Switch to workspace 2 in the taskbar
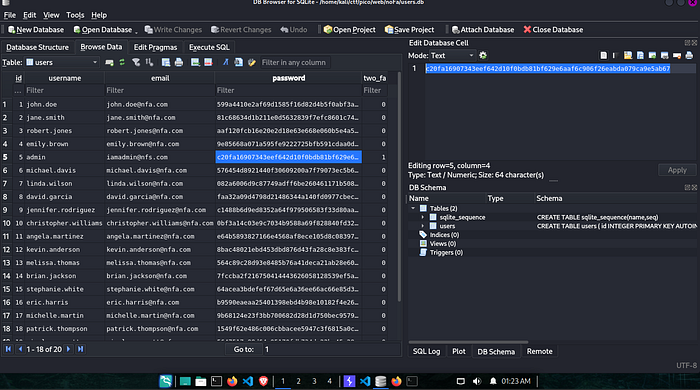Image resolution: width=700 pixels, height=390 pixels. (298, 381)
